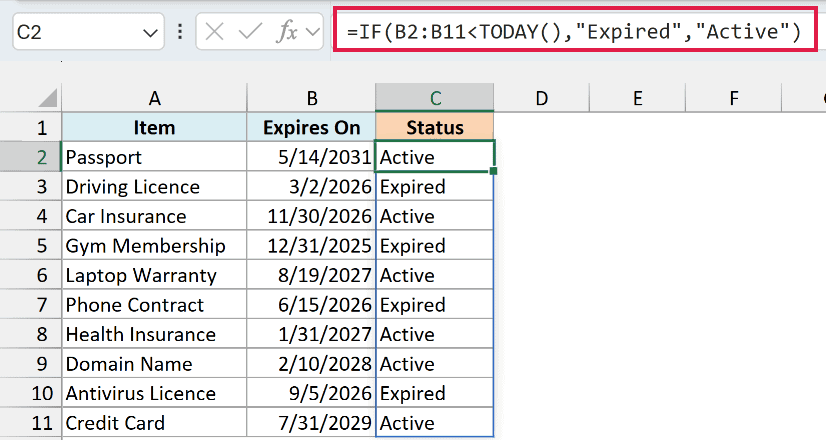
Task: Select row 1 header
Action: (x=31, y=128)
